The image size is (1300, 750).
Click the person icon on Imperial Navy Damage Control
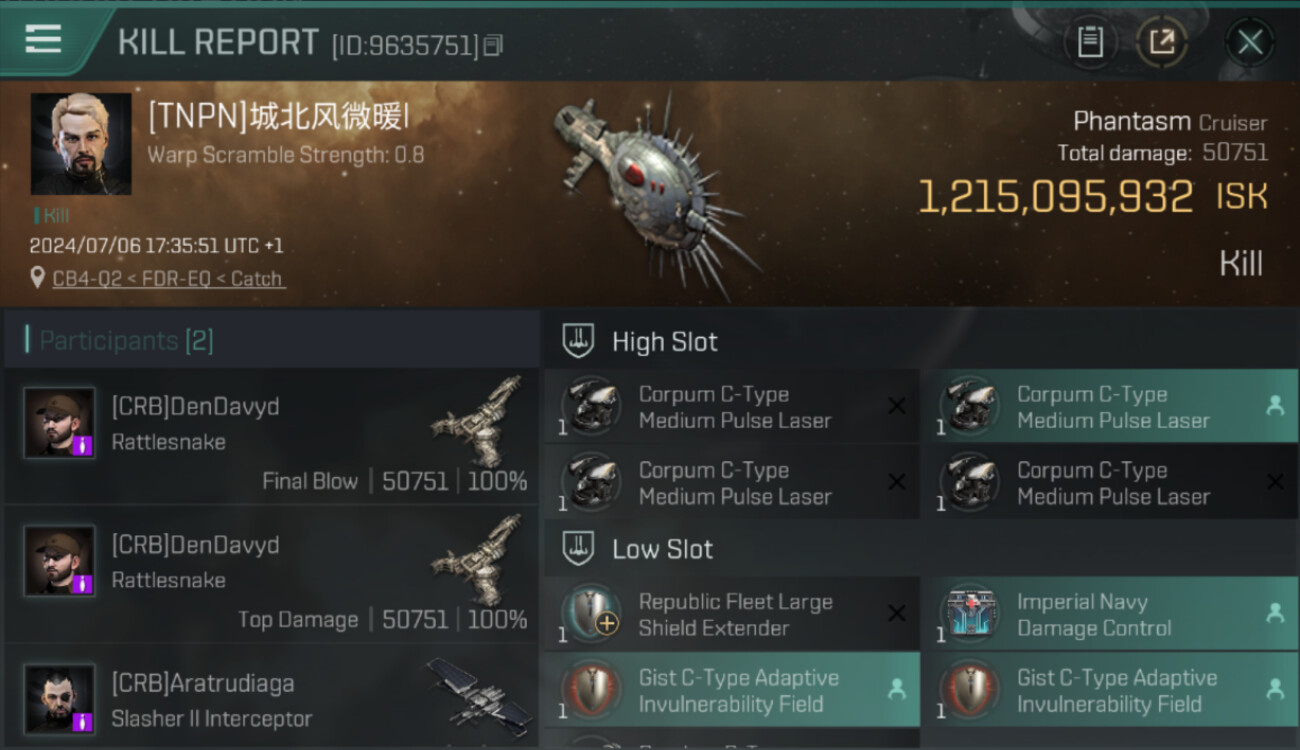click(1275, 614)
